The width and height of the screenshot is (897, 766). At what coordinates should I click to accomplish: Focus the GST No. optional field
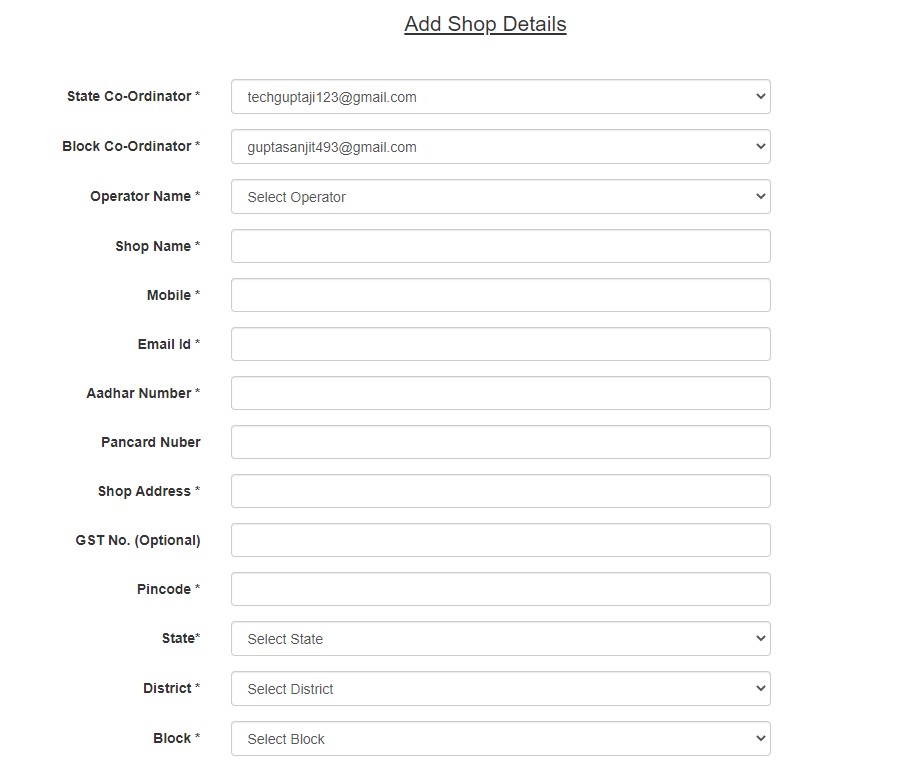coord(501,540)
